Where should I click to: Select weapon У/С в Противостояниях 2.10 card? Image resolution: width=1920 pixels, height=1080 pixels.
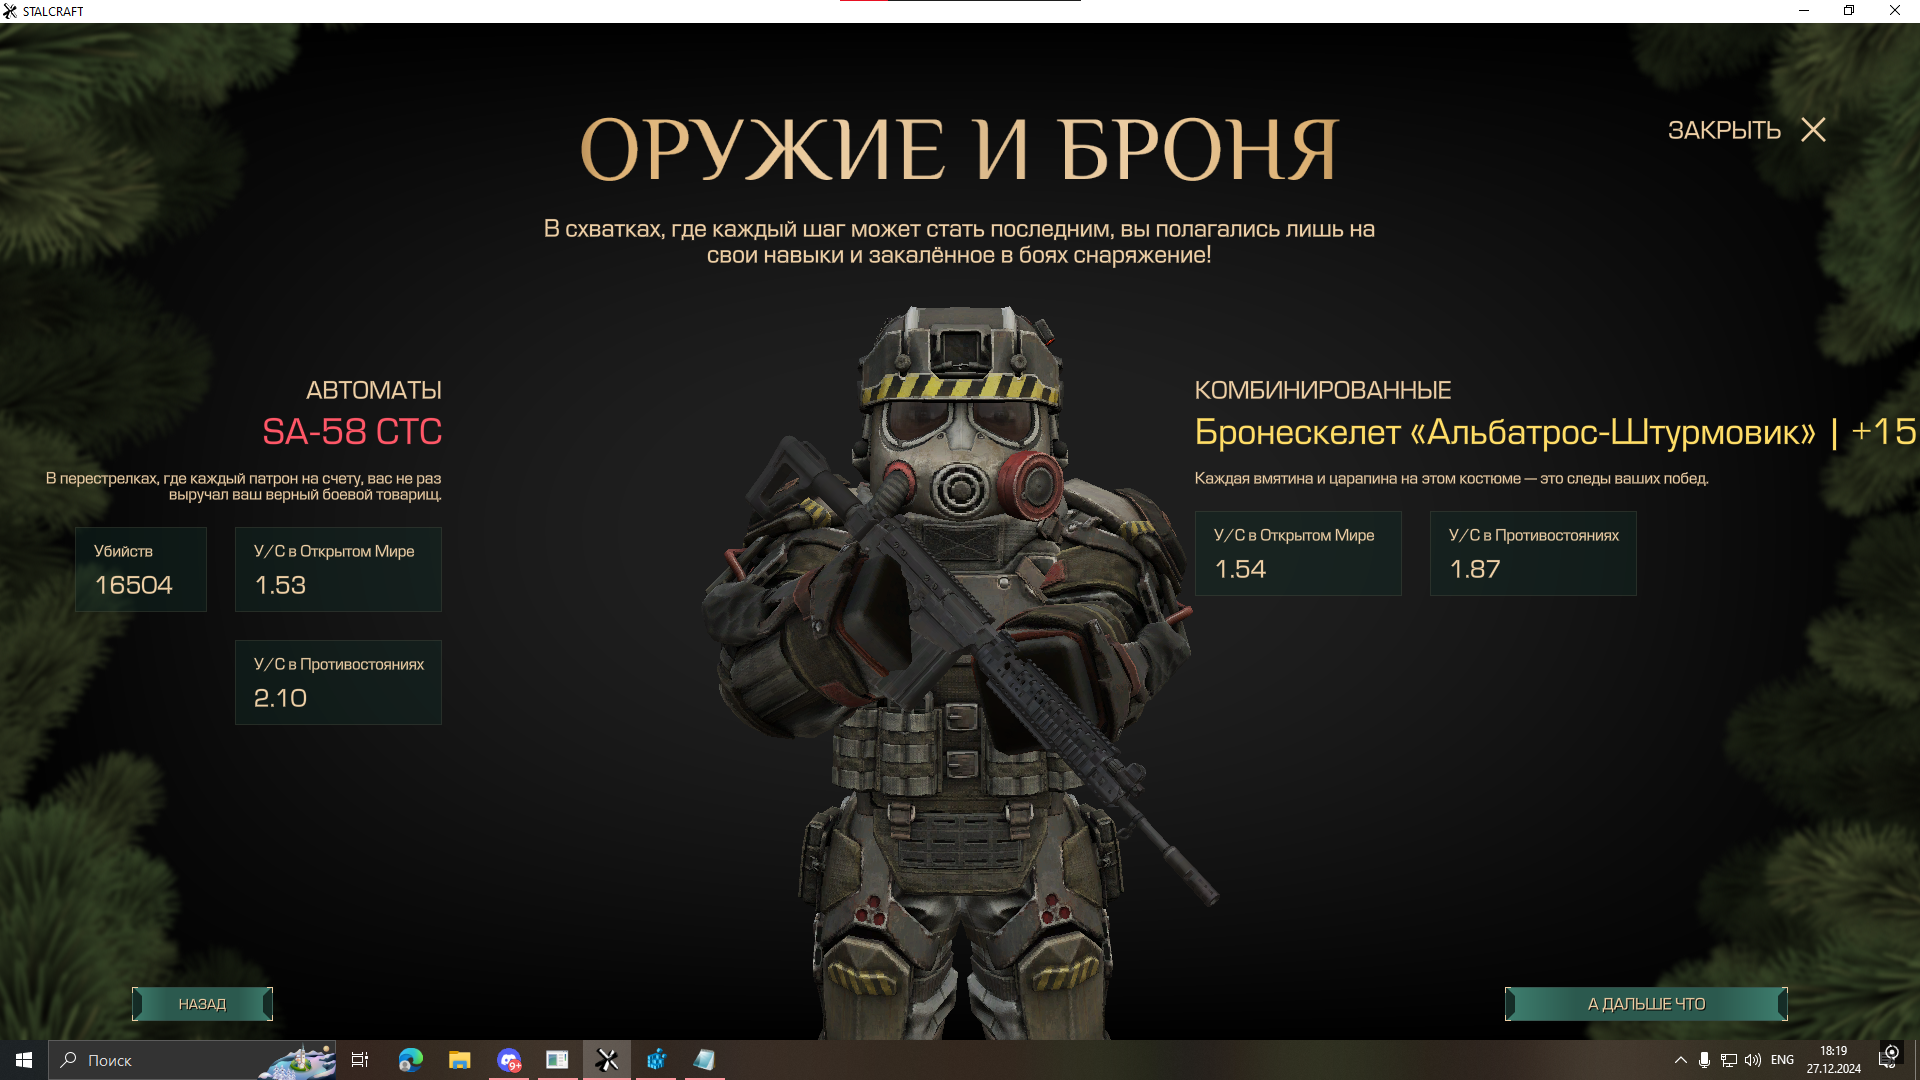click(338, 683)
